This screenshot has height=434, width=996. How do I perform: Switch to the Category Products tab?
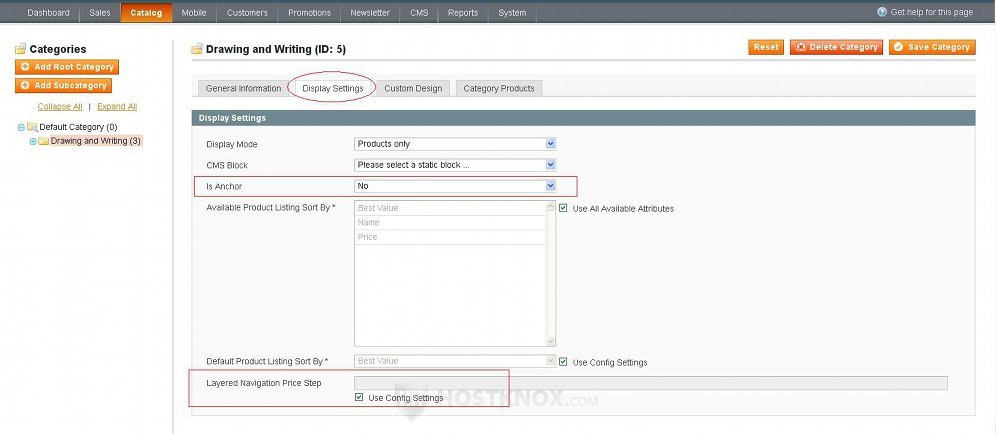point(499,88)
